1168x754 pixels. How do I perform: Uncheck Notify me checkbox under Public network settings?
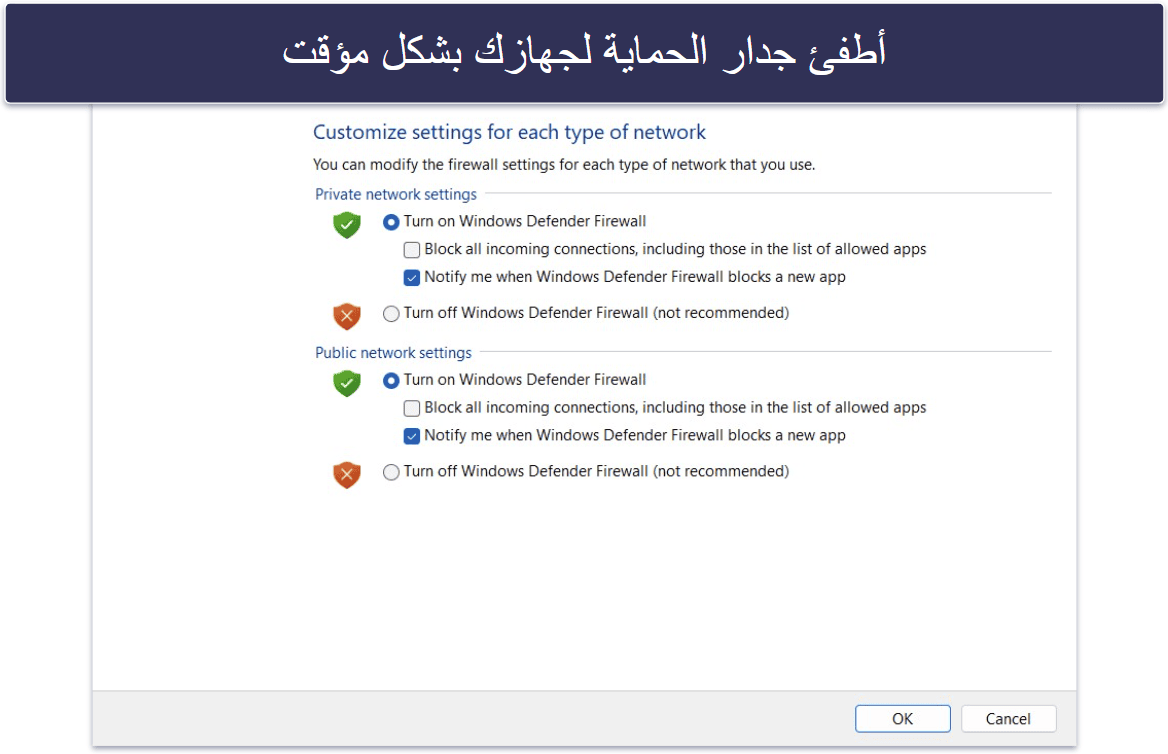[x=412, y=437]
